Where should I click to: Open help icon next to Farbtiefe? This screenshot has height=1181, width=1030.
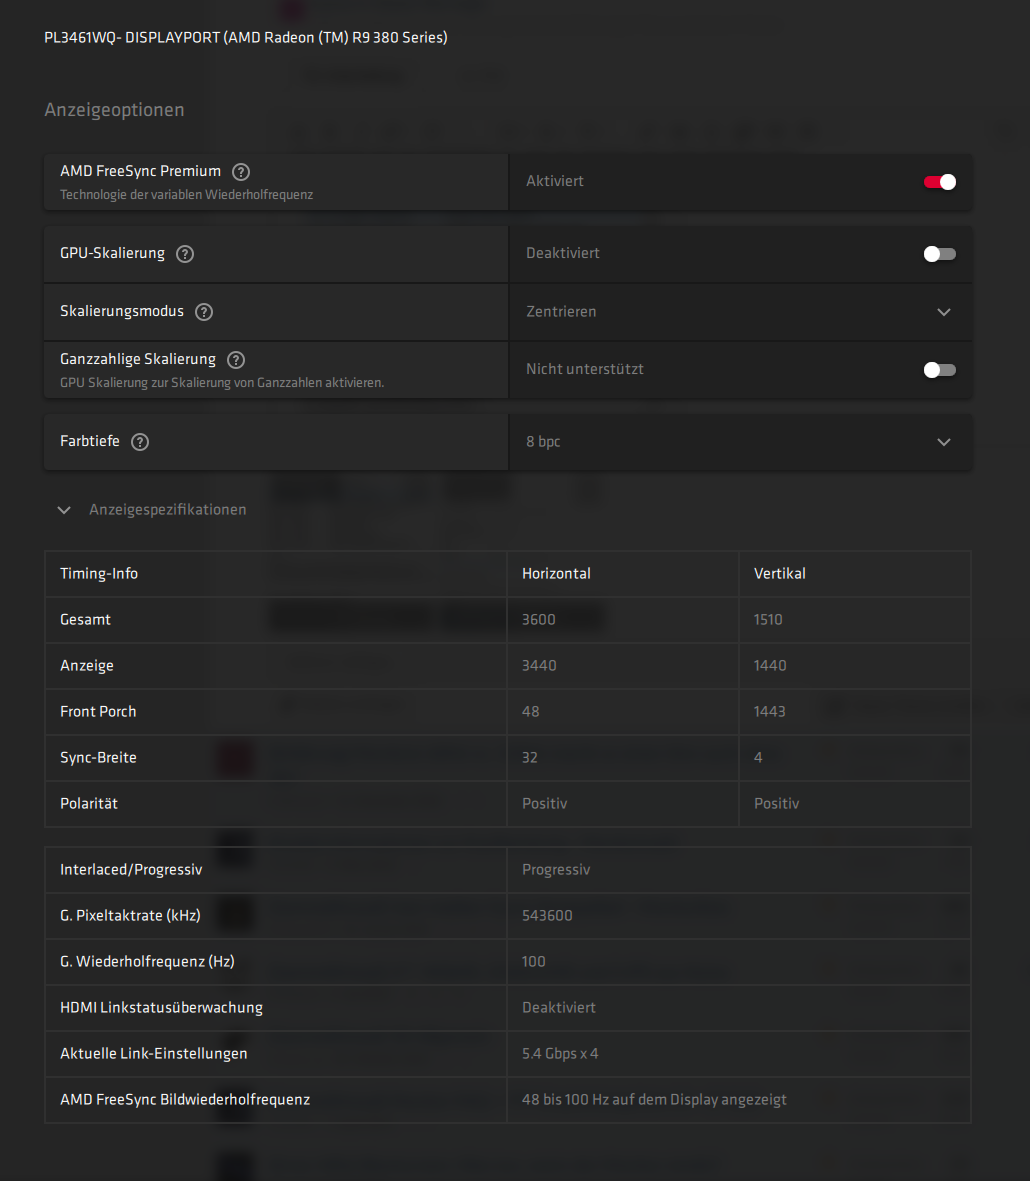pos(140,442)
